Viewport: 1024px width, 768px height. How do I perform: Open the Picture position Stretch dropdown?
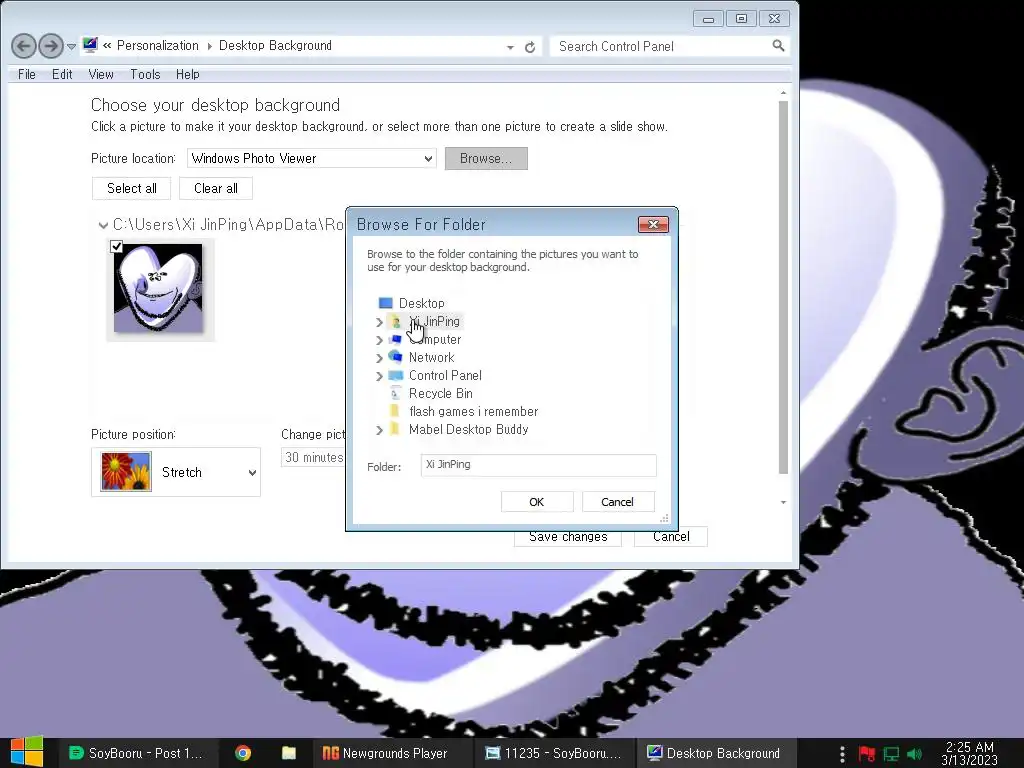(176, 472)
